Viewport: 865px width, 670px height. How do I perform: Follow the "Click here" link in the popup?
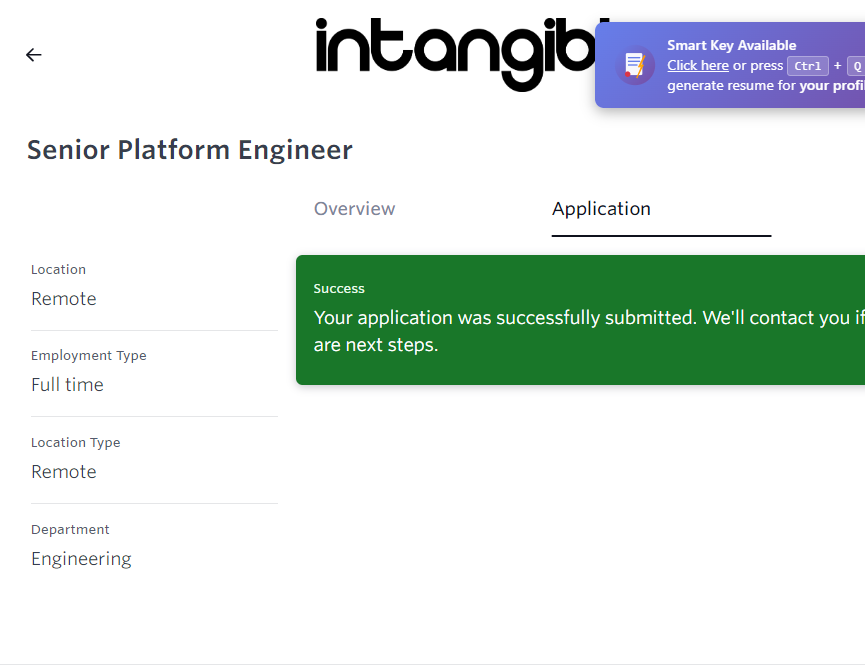point(698,65)
